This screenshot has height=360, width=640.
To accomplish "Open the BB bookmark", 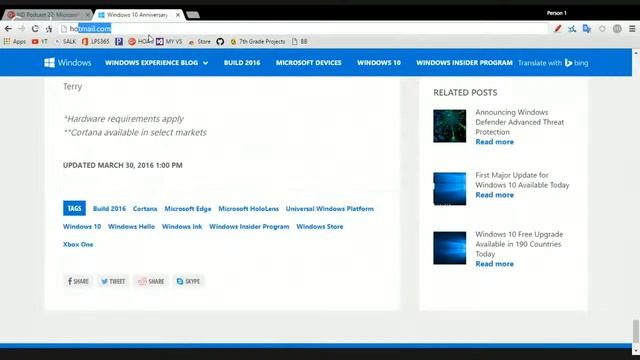I will 300,41.
